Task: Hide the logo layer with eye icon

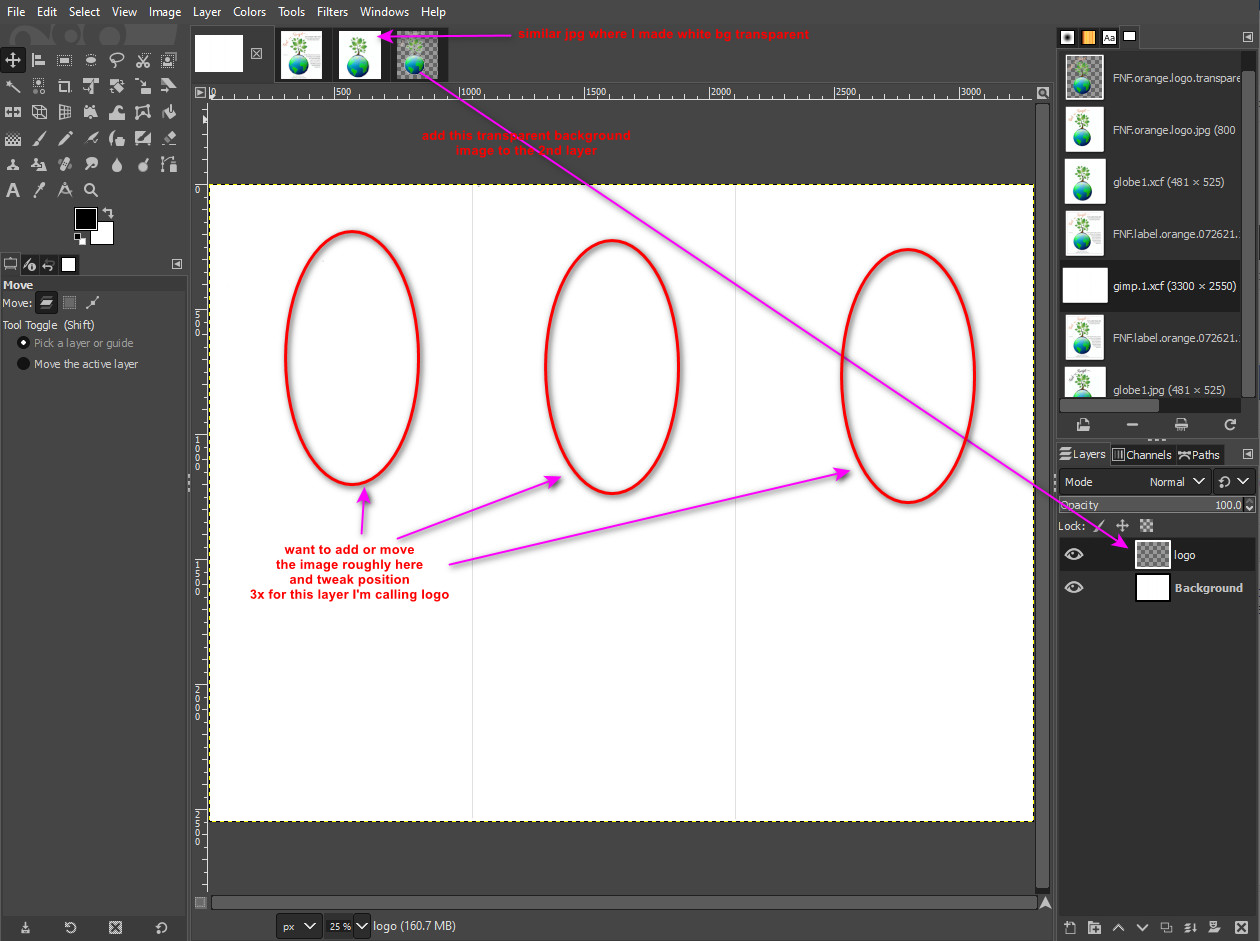Action: [1074, 555]
